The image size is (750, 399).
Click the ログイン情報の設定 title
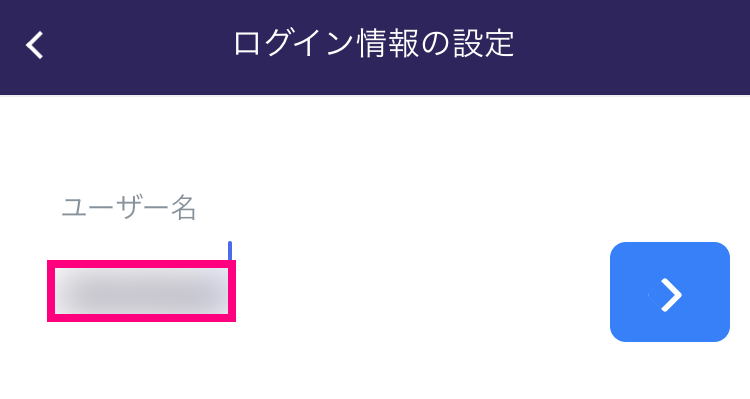pyautogui.click(x=374, y=44)
